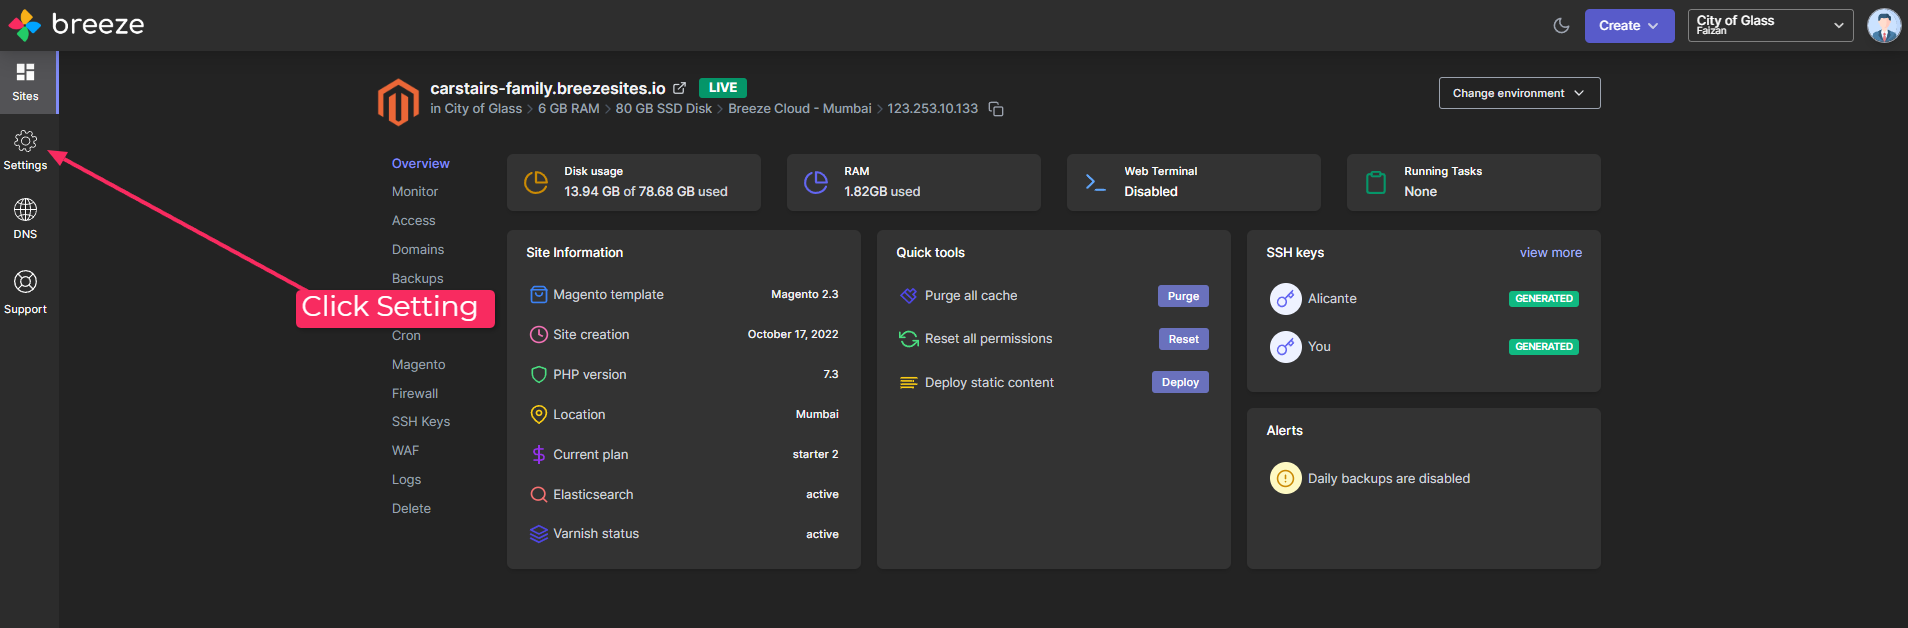This screenshot has height=628, width=1908.
Task: Click the LIVE status badge
Action: [723, 88]
